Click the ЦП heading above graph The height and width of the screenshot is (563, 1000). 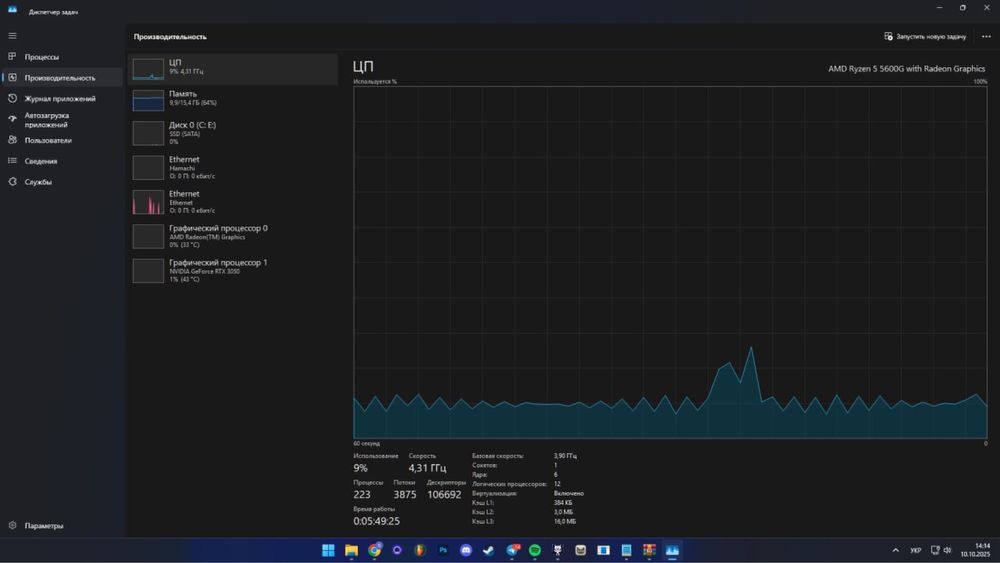tap(363, 66)
